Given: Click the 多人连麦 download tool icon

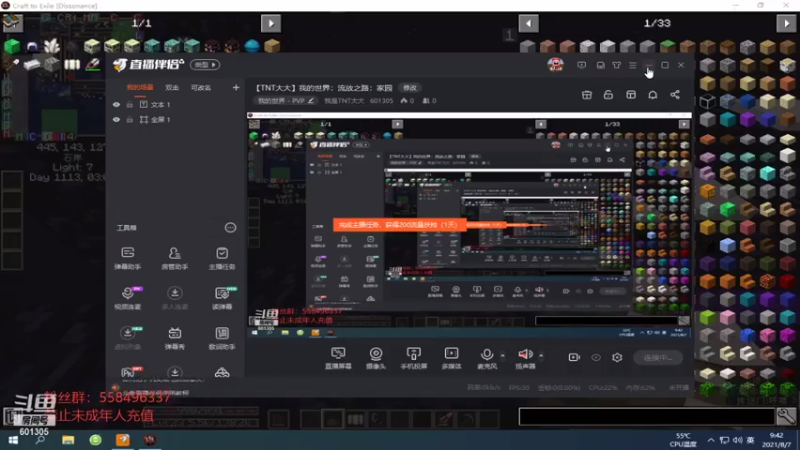Looking at the screenshot, I should tap(174, 298).
